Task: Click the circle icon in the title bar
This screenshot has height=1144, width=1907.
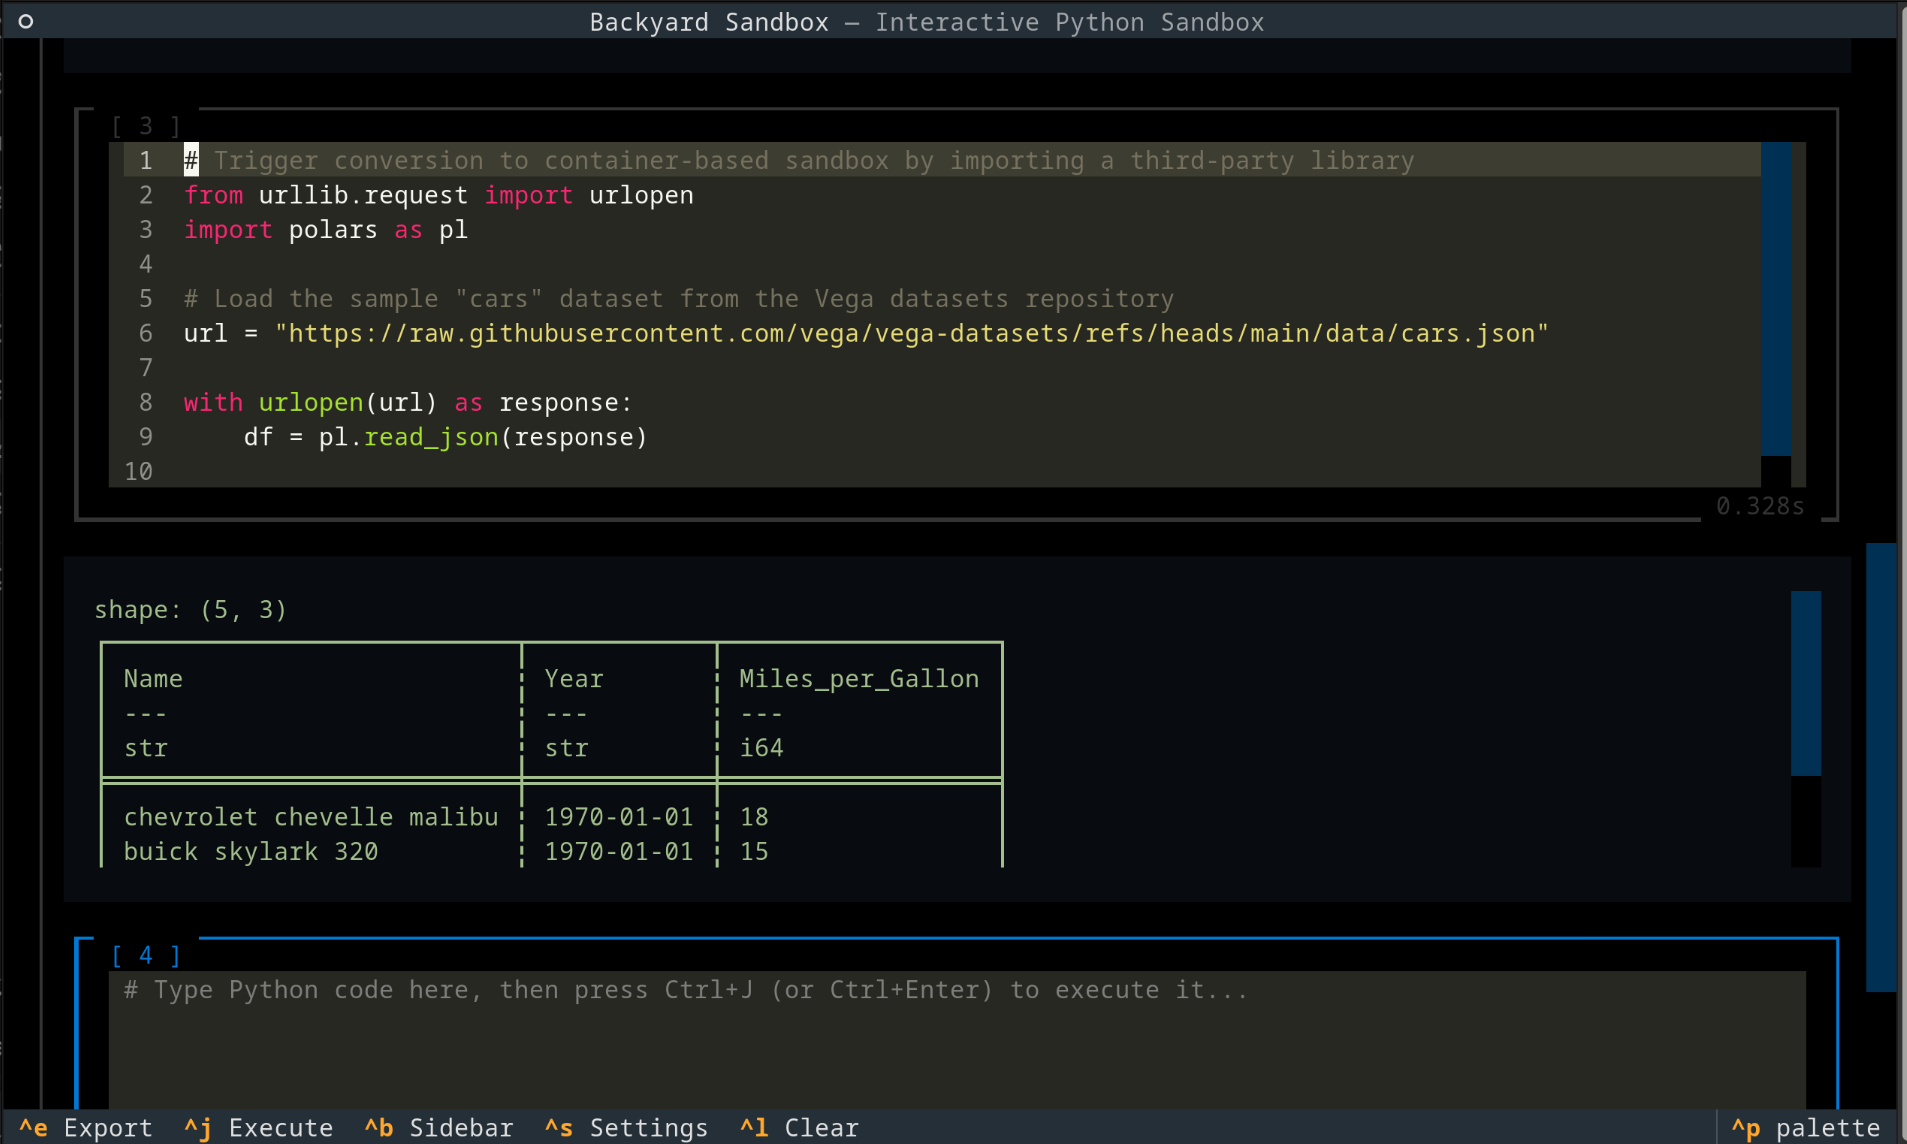Action: click(x=26, y=21)
